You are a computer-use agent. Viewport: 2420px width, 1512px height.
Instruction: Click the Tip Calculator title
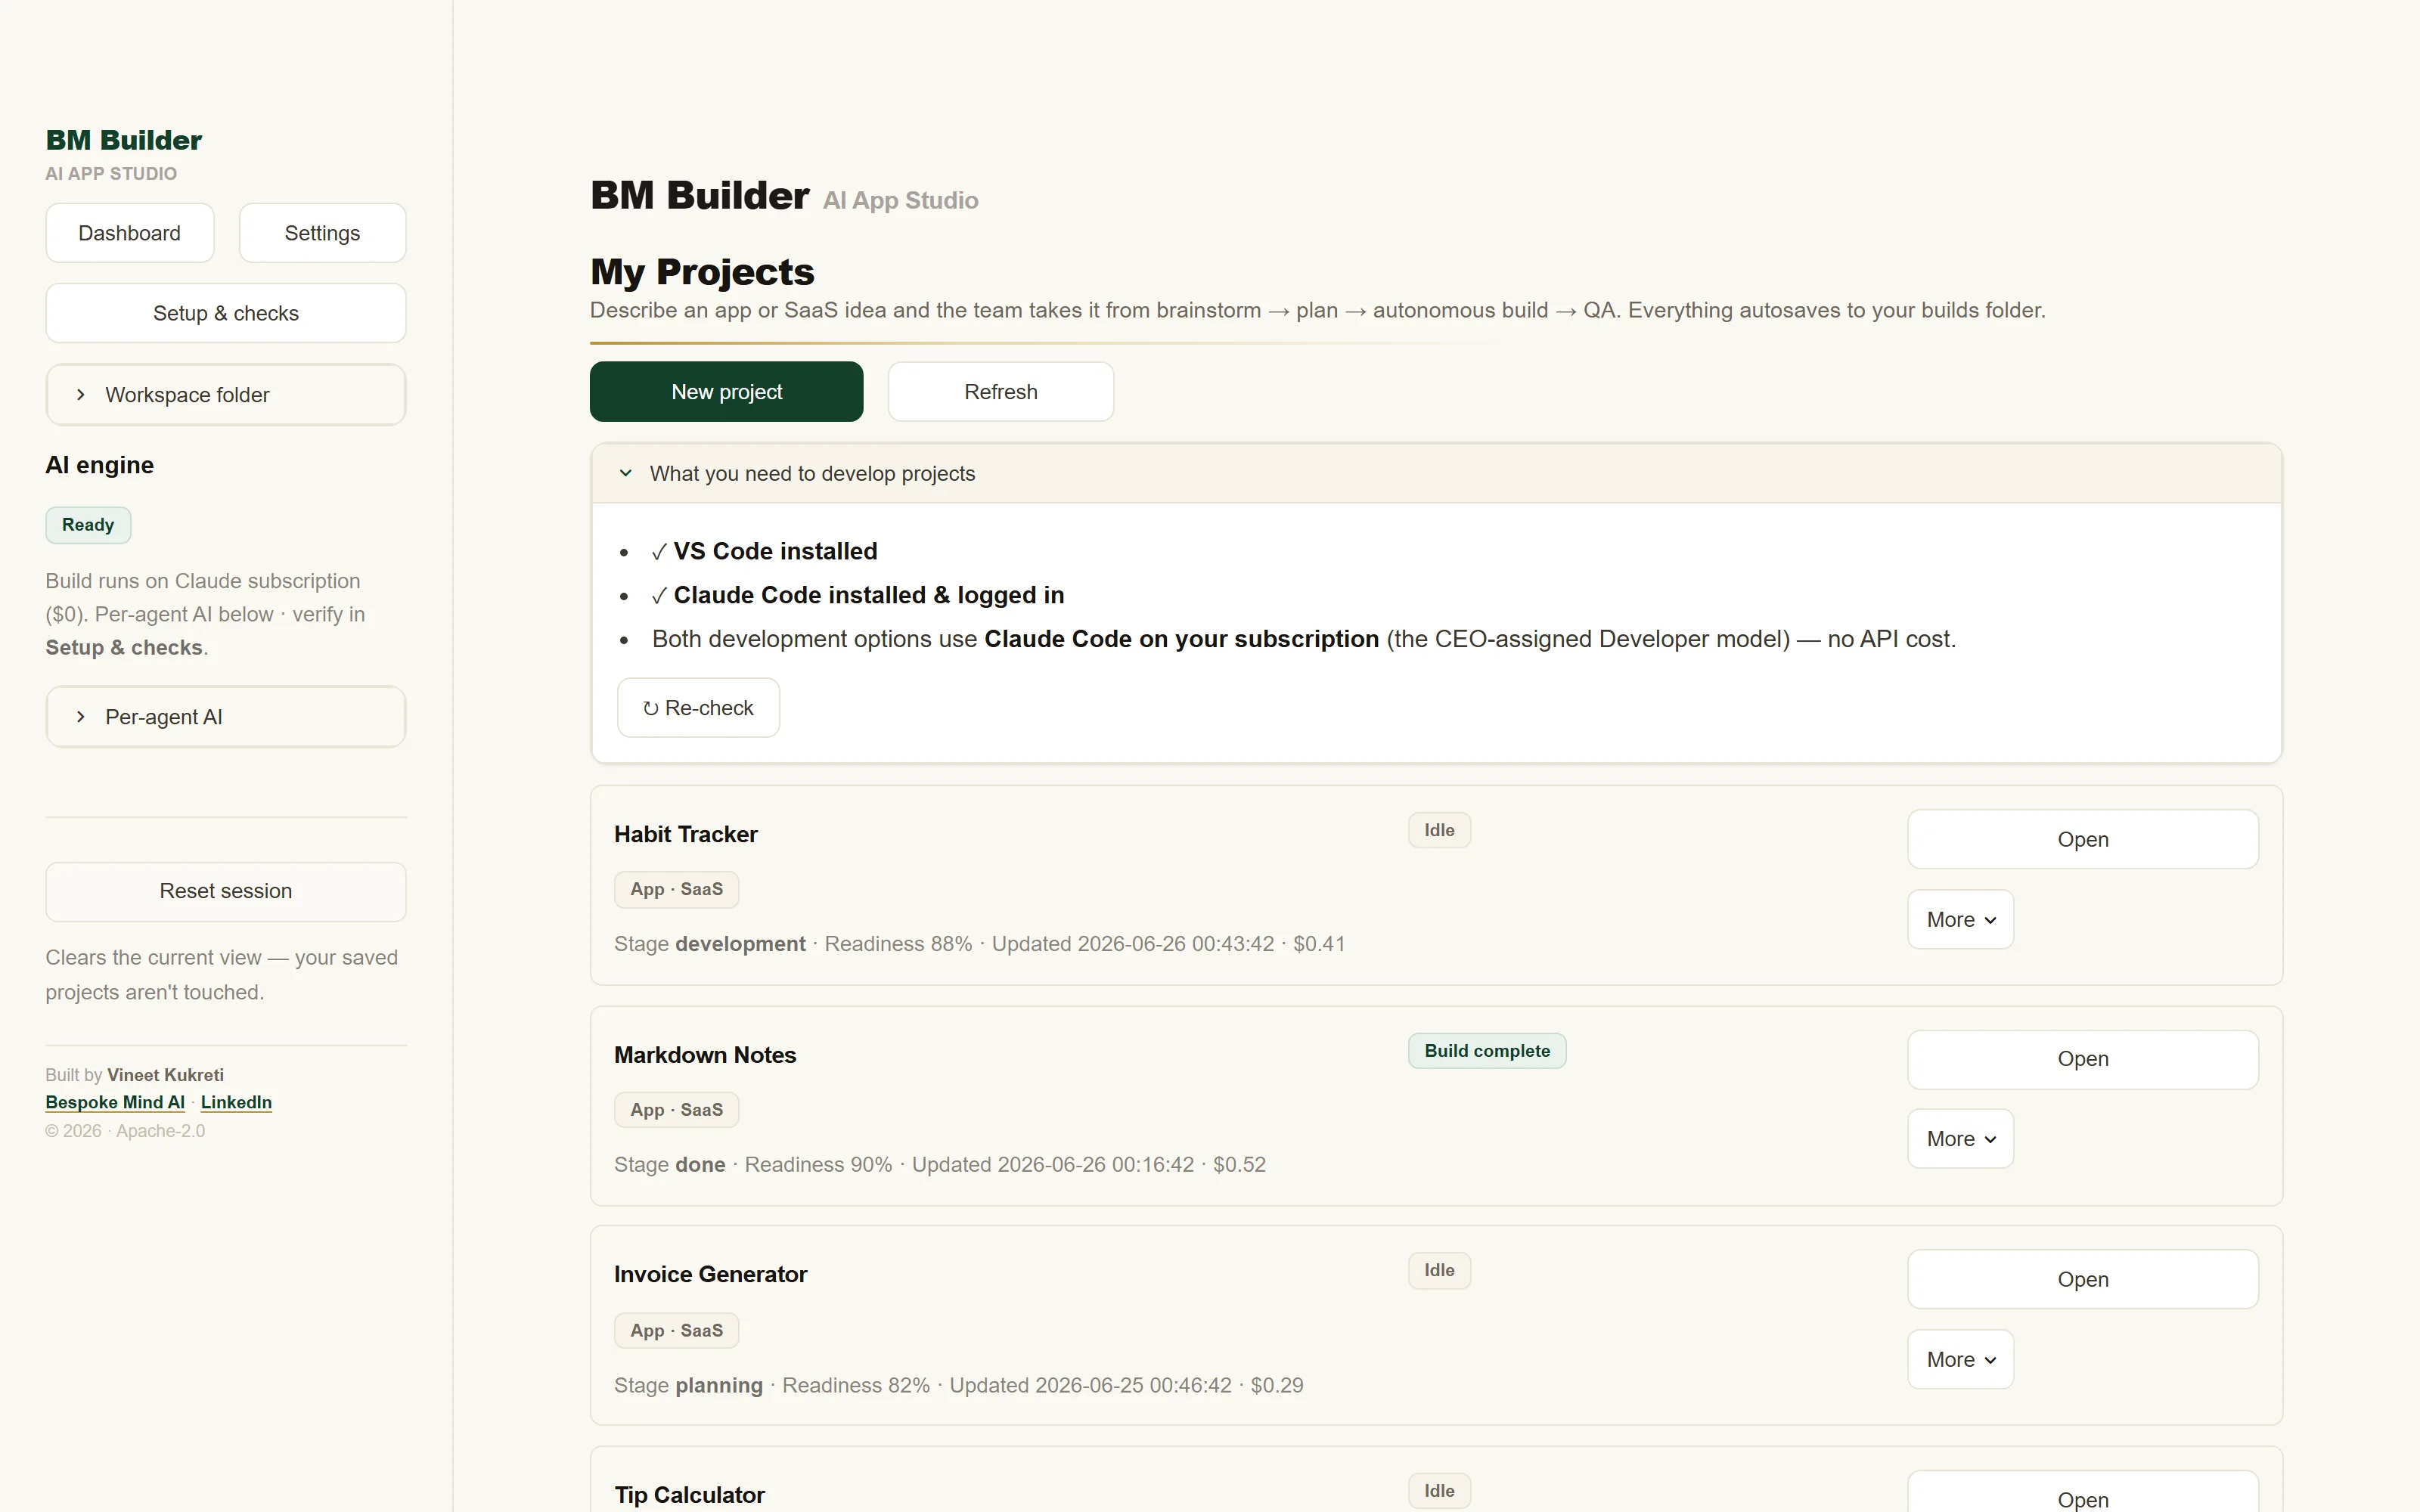689,1495
